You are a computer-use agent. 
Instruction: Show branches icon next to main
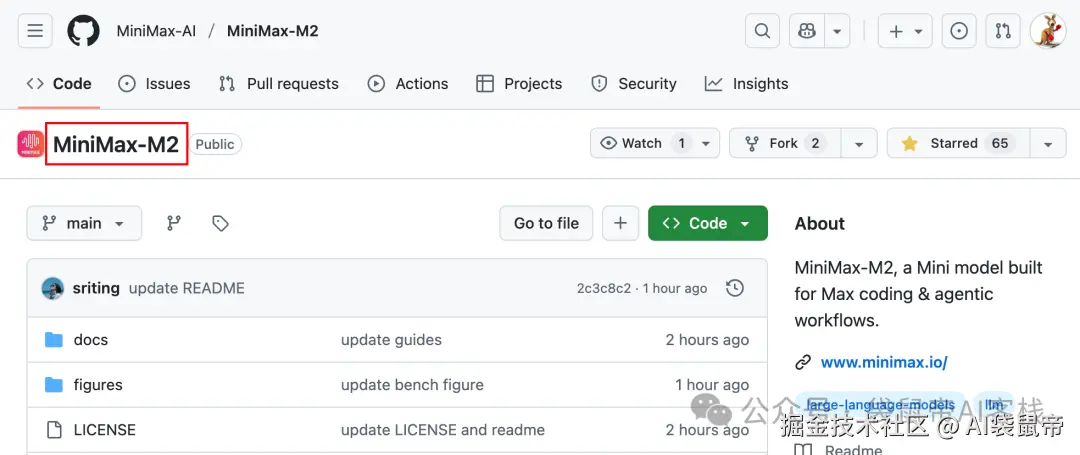click(174, 223)
